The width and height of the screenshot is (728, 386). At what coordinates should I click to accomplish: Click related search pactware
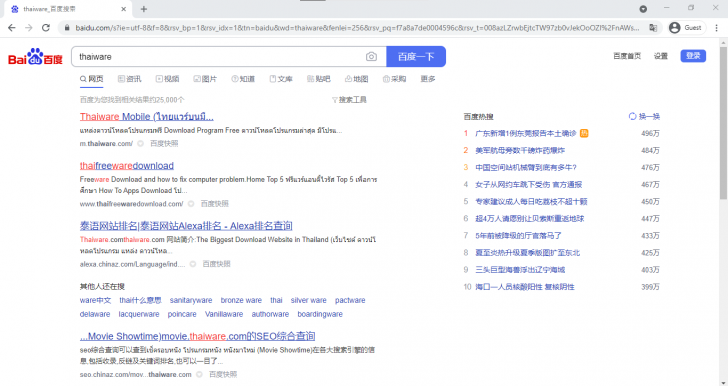(x=350, y=300)
